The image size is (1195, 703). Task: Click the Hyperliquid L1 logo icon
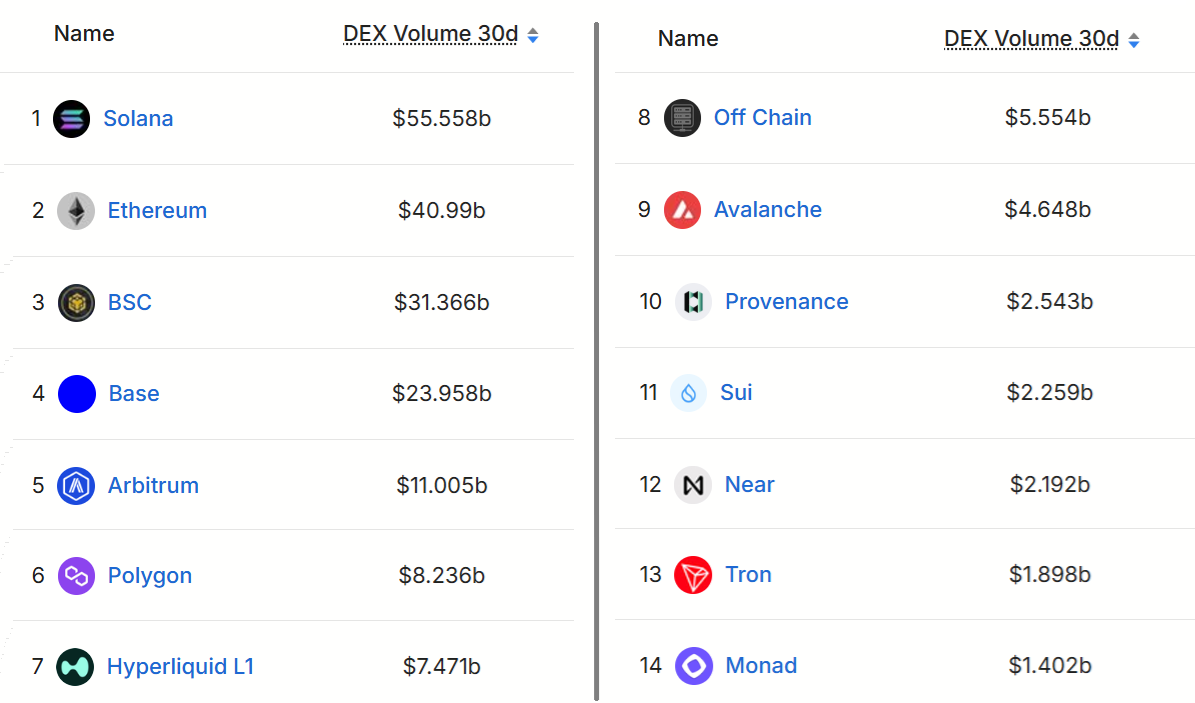click(x=76, y=667)
